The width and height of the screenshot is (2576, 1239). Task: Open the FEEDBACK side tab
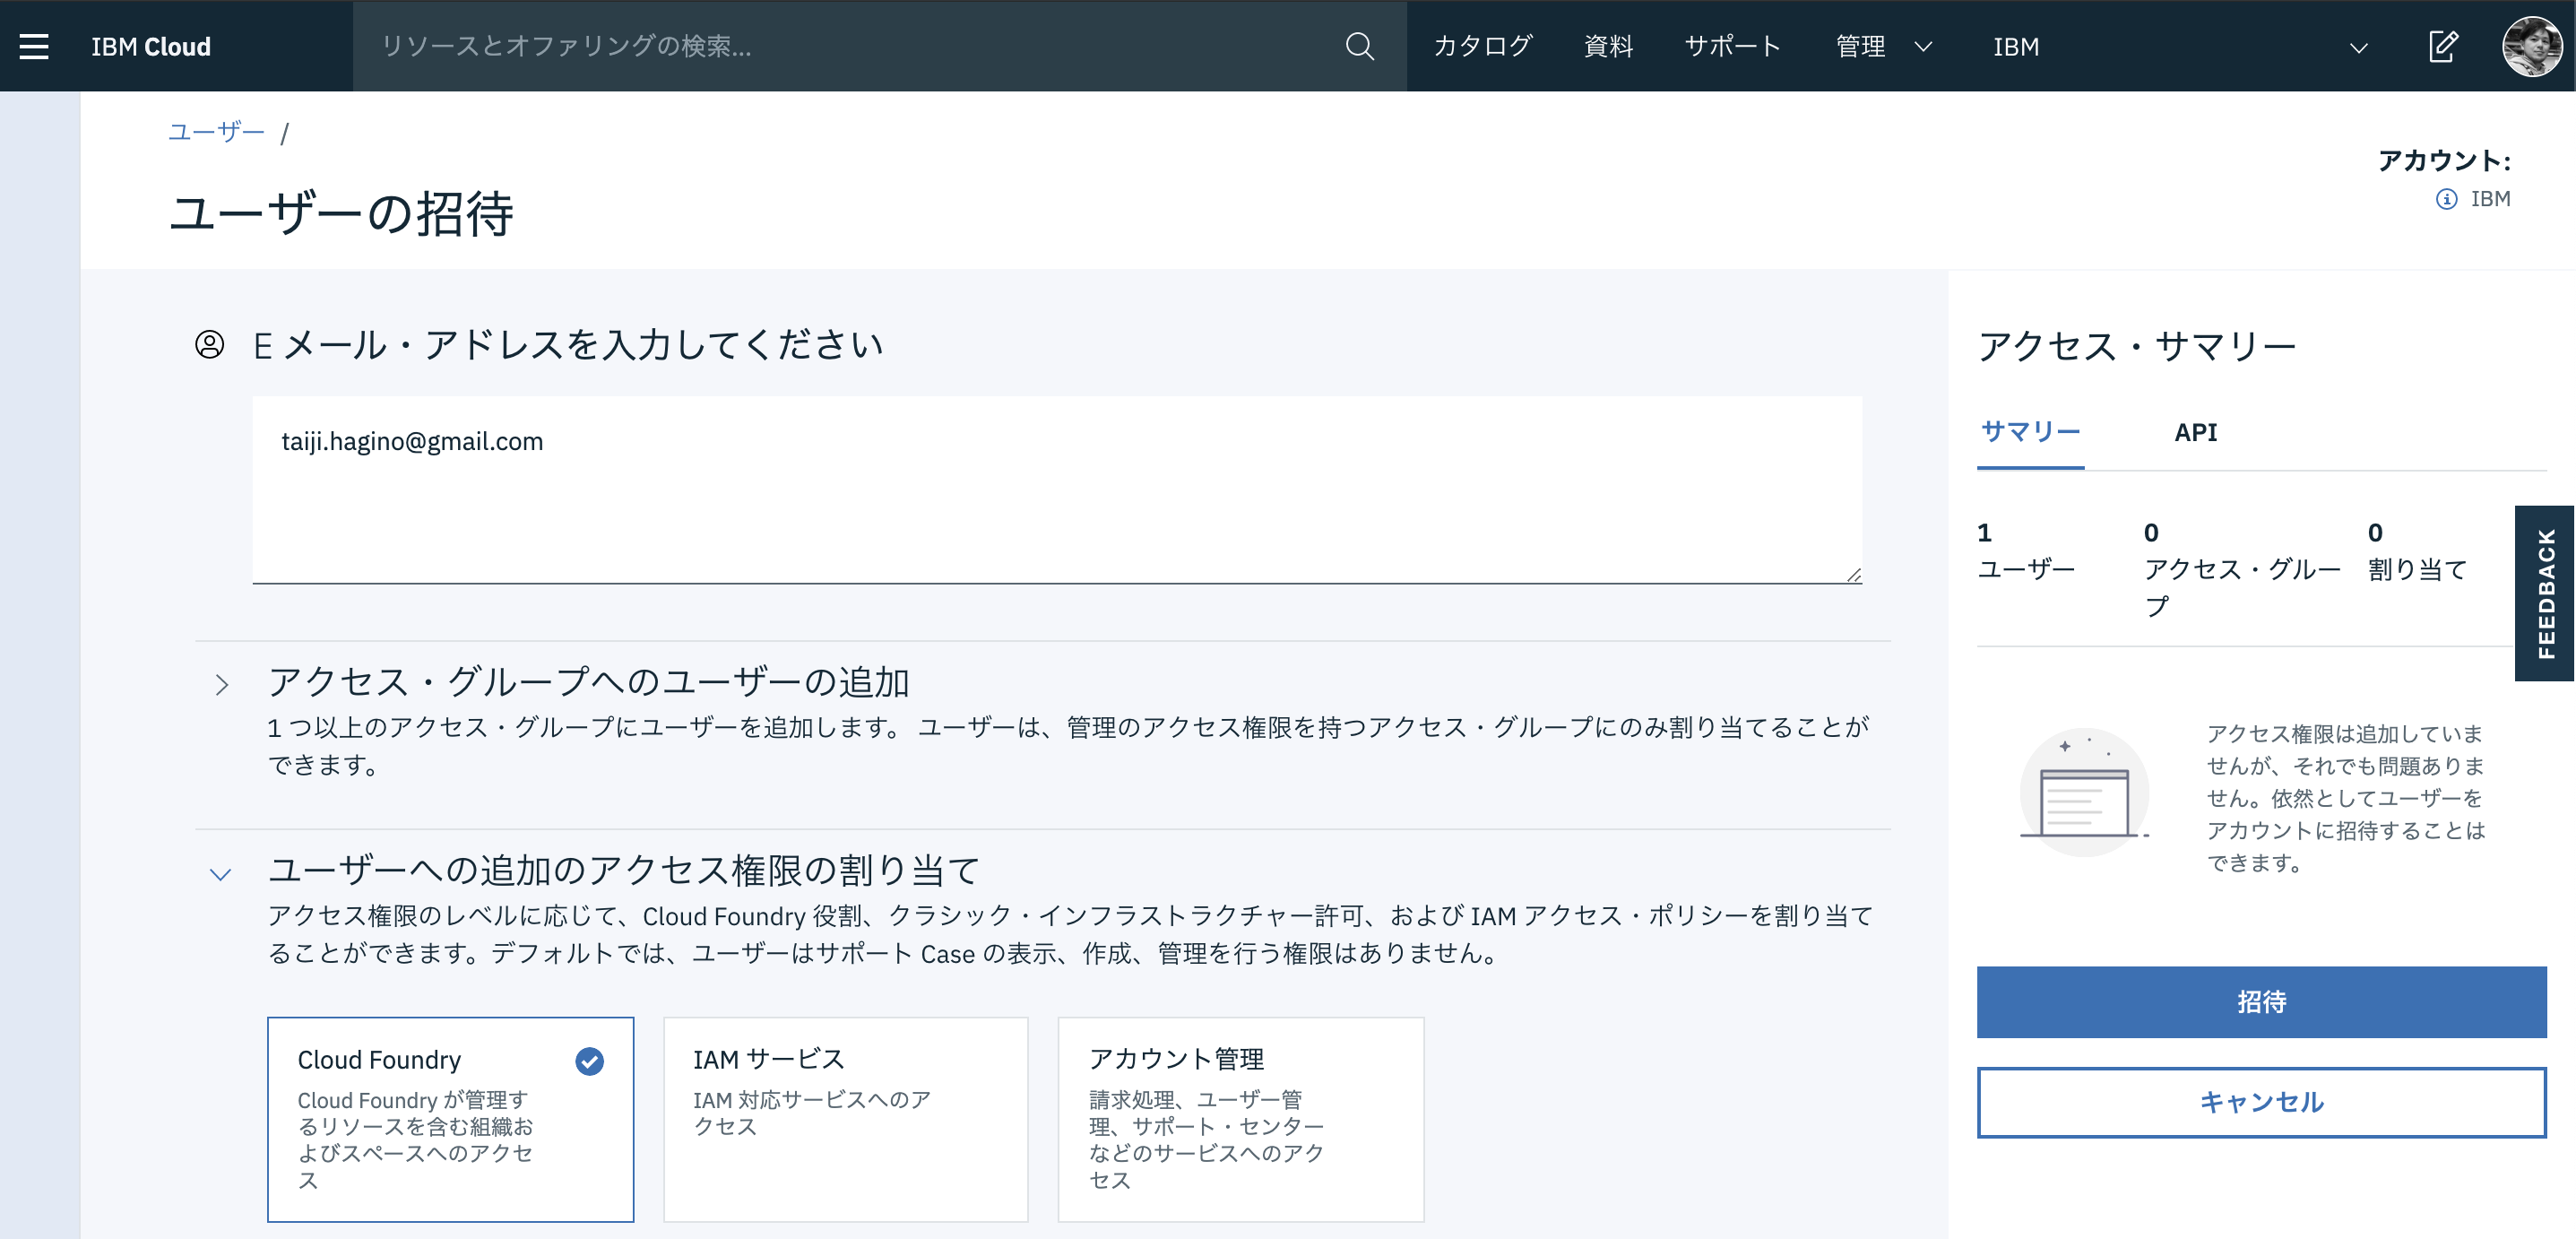click(2545, 593)
